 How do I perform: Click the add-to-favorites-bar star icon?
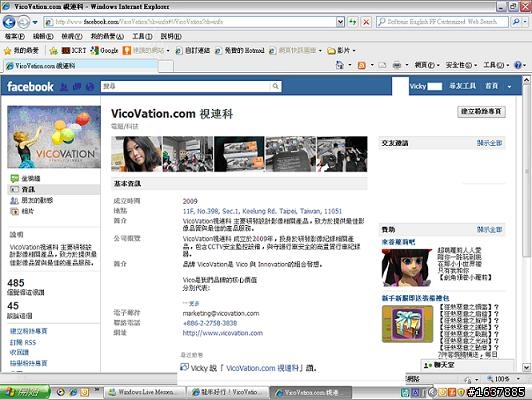click(x=53, y=51)
